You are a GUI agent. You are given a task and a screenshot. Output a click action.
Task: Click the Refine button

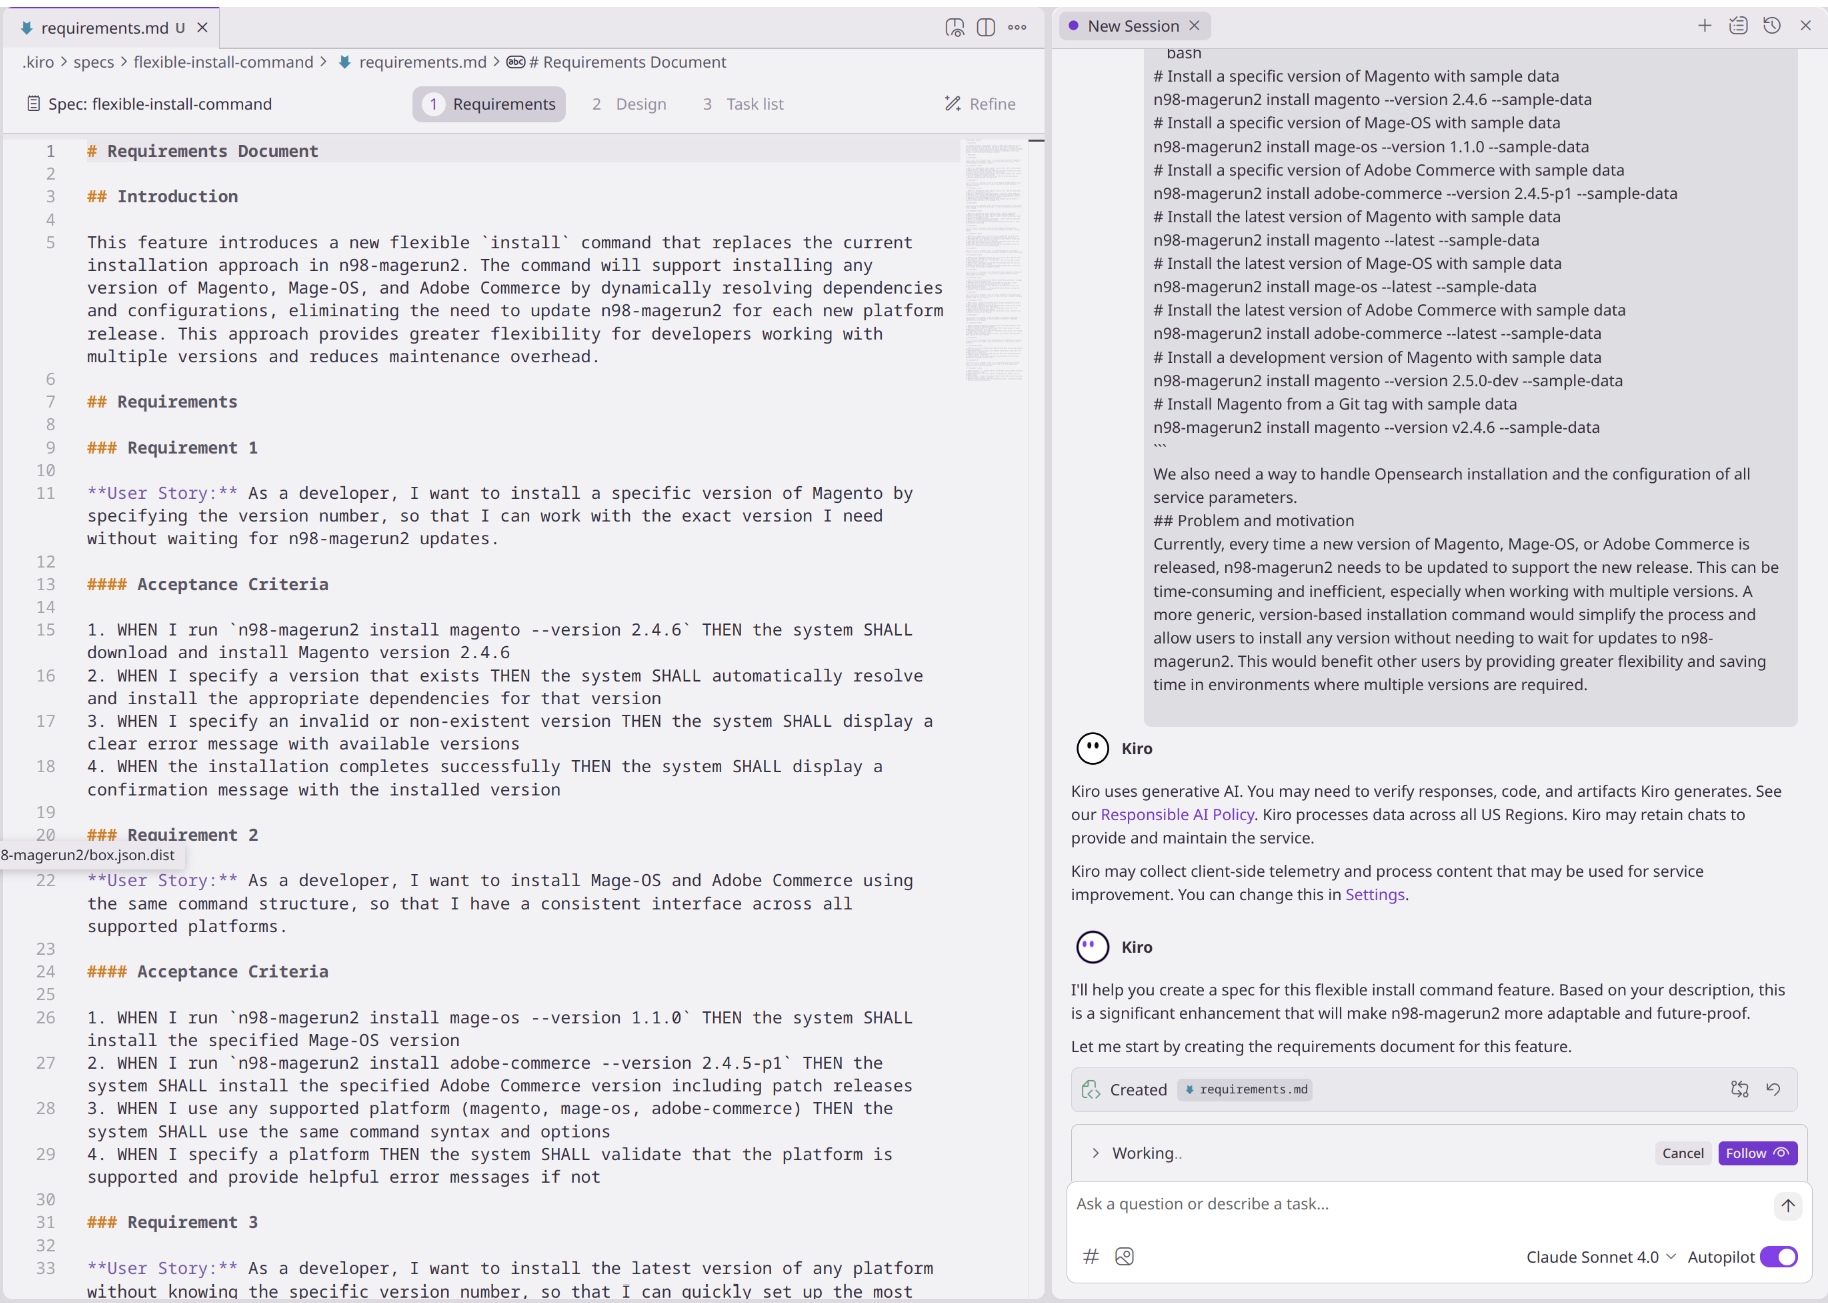point(980,104)
